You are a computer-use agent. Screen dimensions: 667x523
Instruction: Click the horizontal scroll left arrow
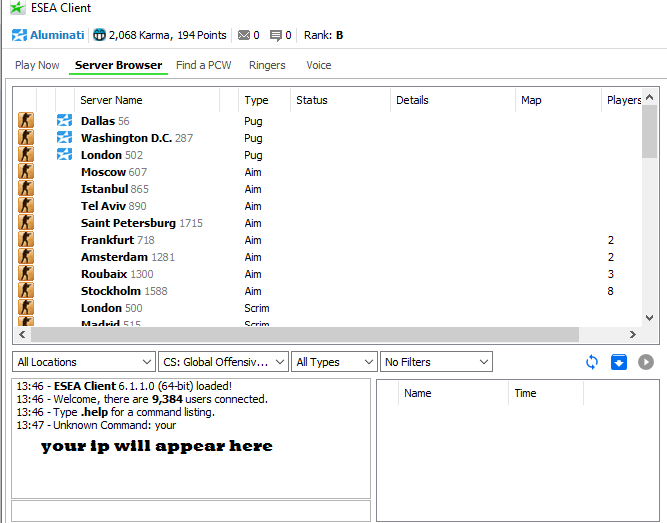coord(22,334)
